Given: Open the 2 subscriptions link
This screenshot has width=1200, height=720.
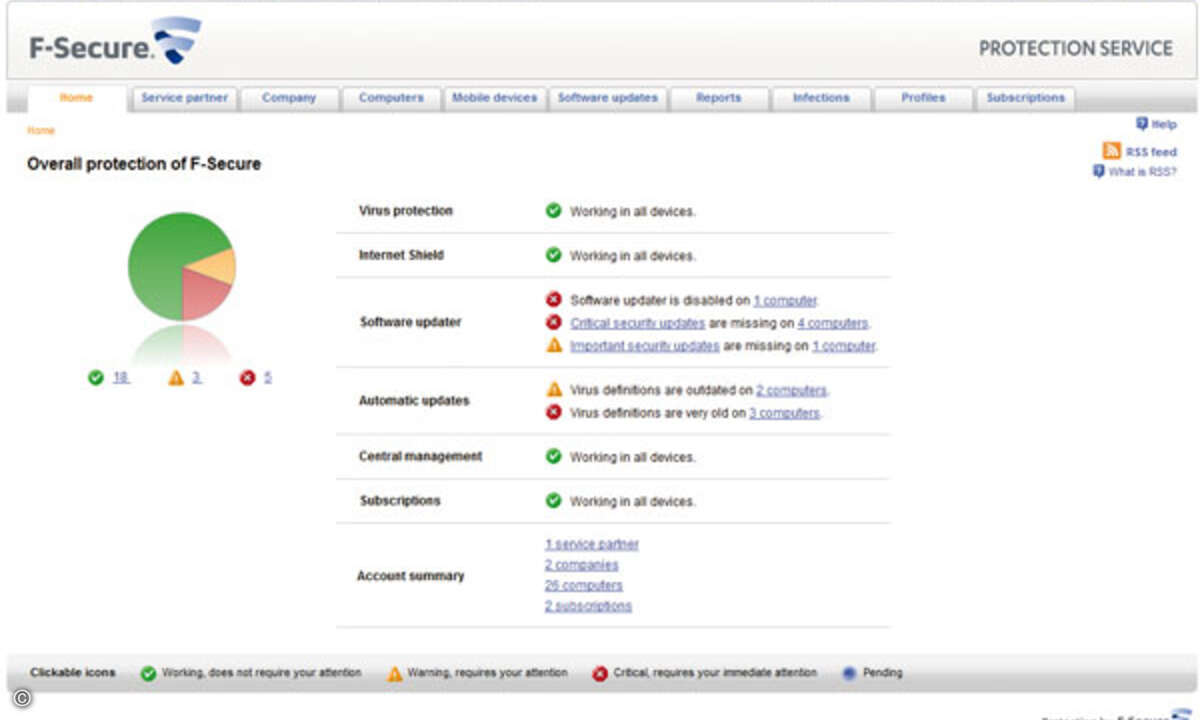Looking at the screenshot, I should pos(588,606).
